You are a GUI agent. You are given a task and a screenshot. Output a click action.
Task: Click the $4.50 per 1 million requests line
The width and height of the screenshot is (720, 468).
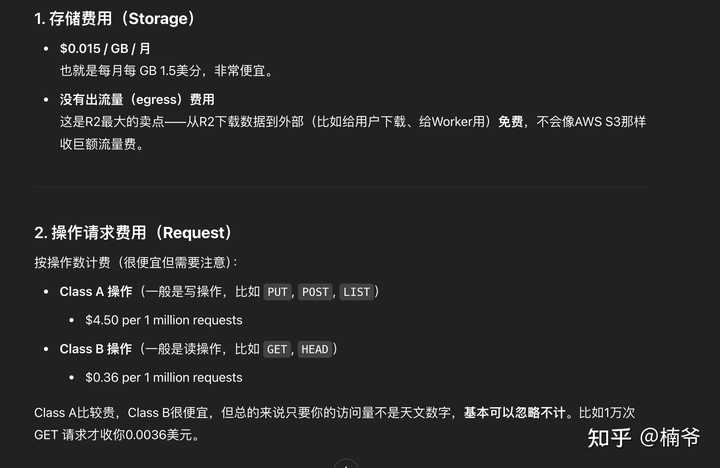tap(163, 320)
